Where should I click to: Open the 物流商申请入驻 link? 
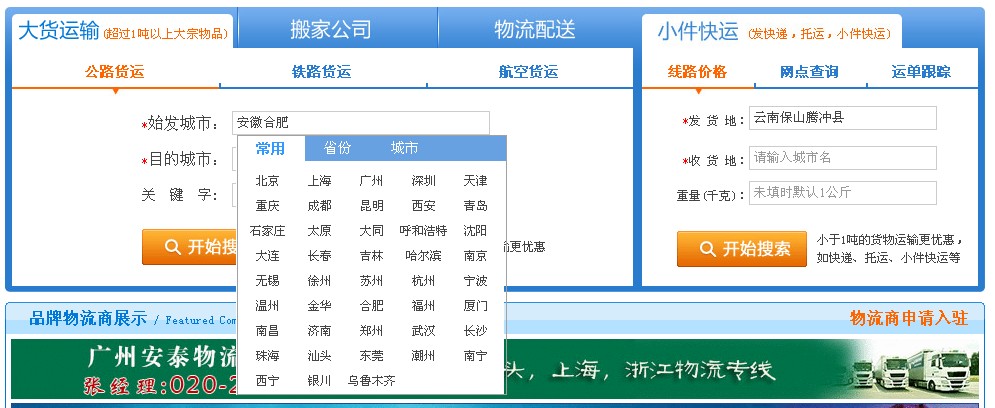pos(908,318)
